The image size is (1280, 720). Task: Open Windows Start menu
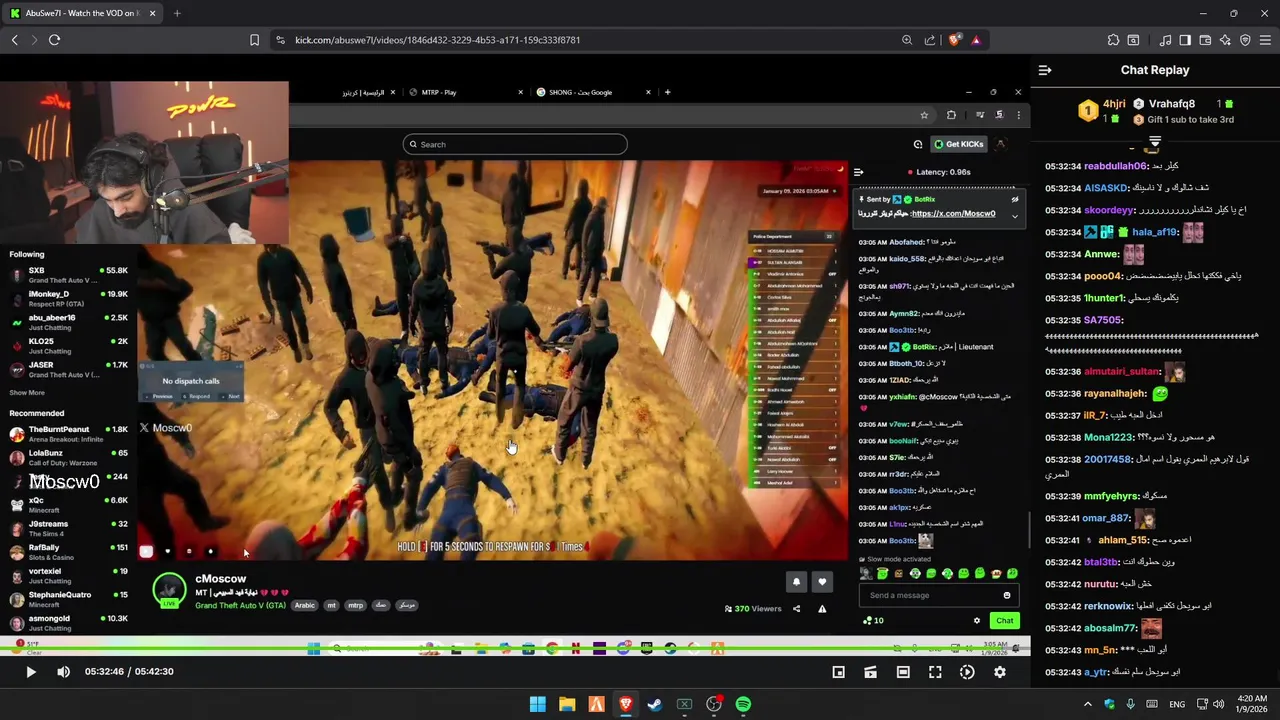(537, 704)
